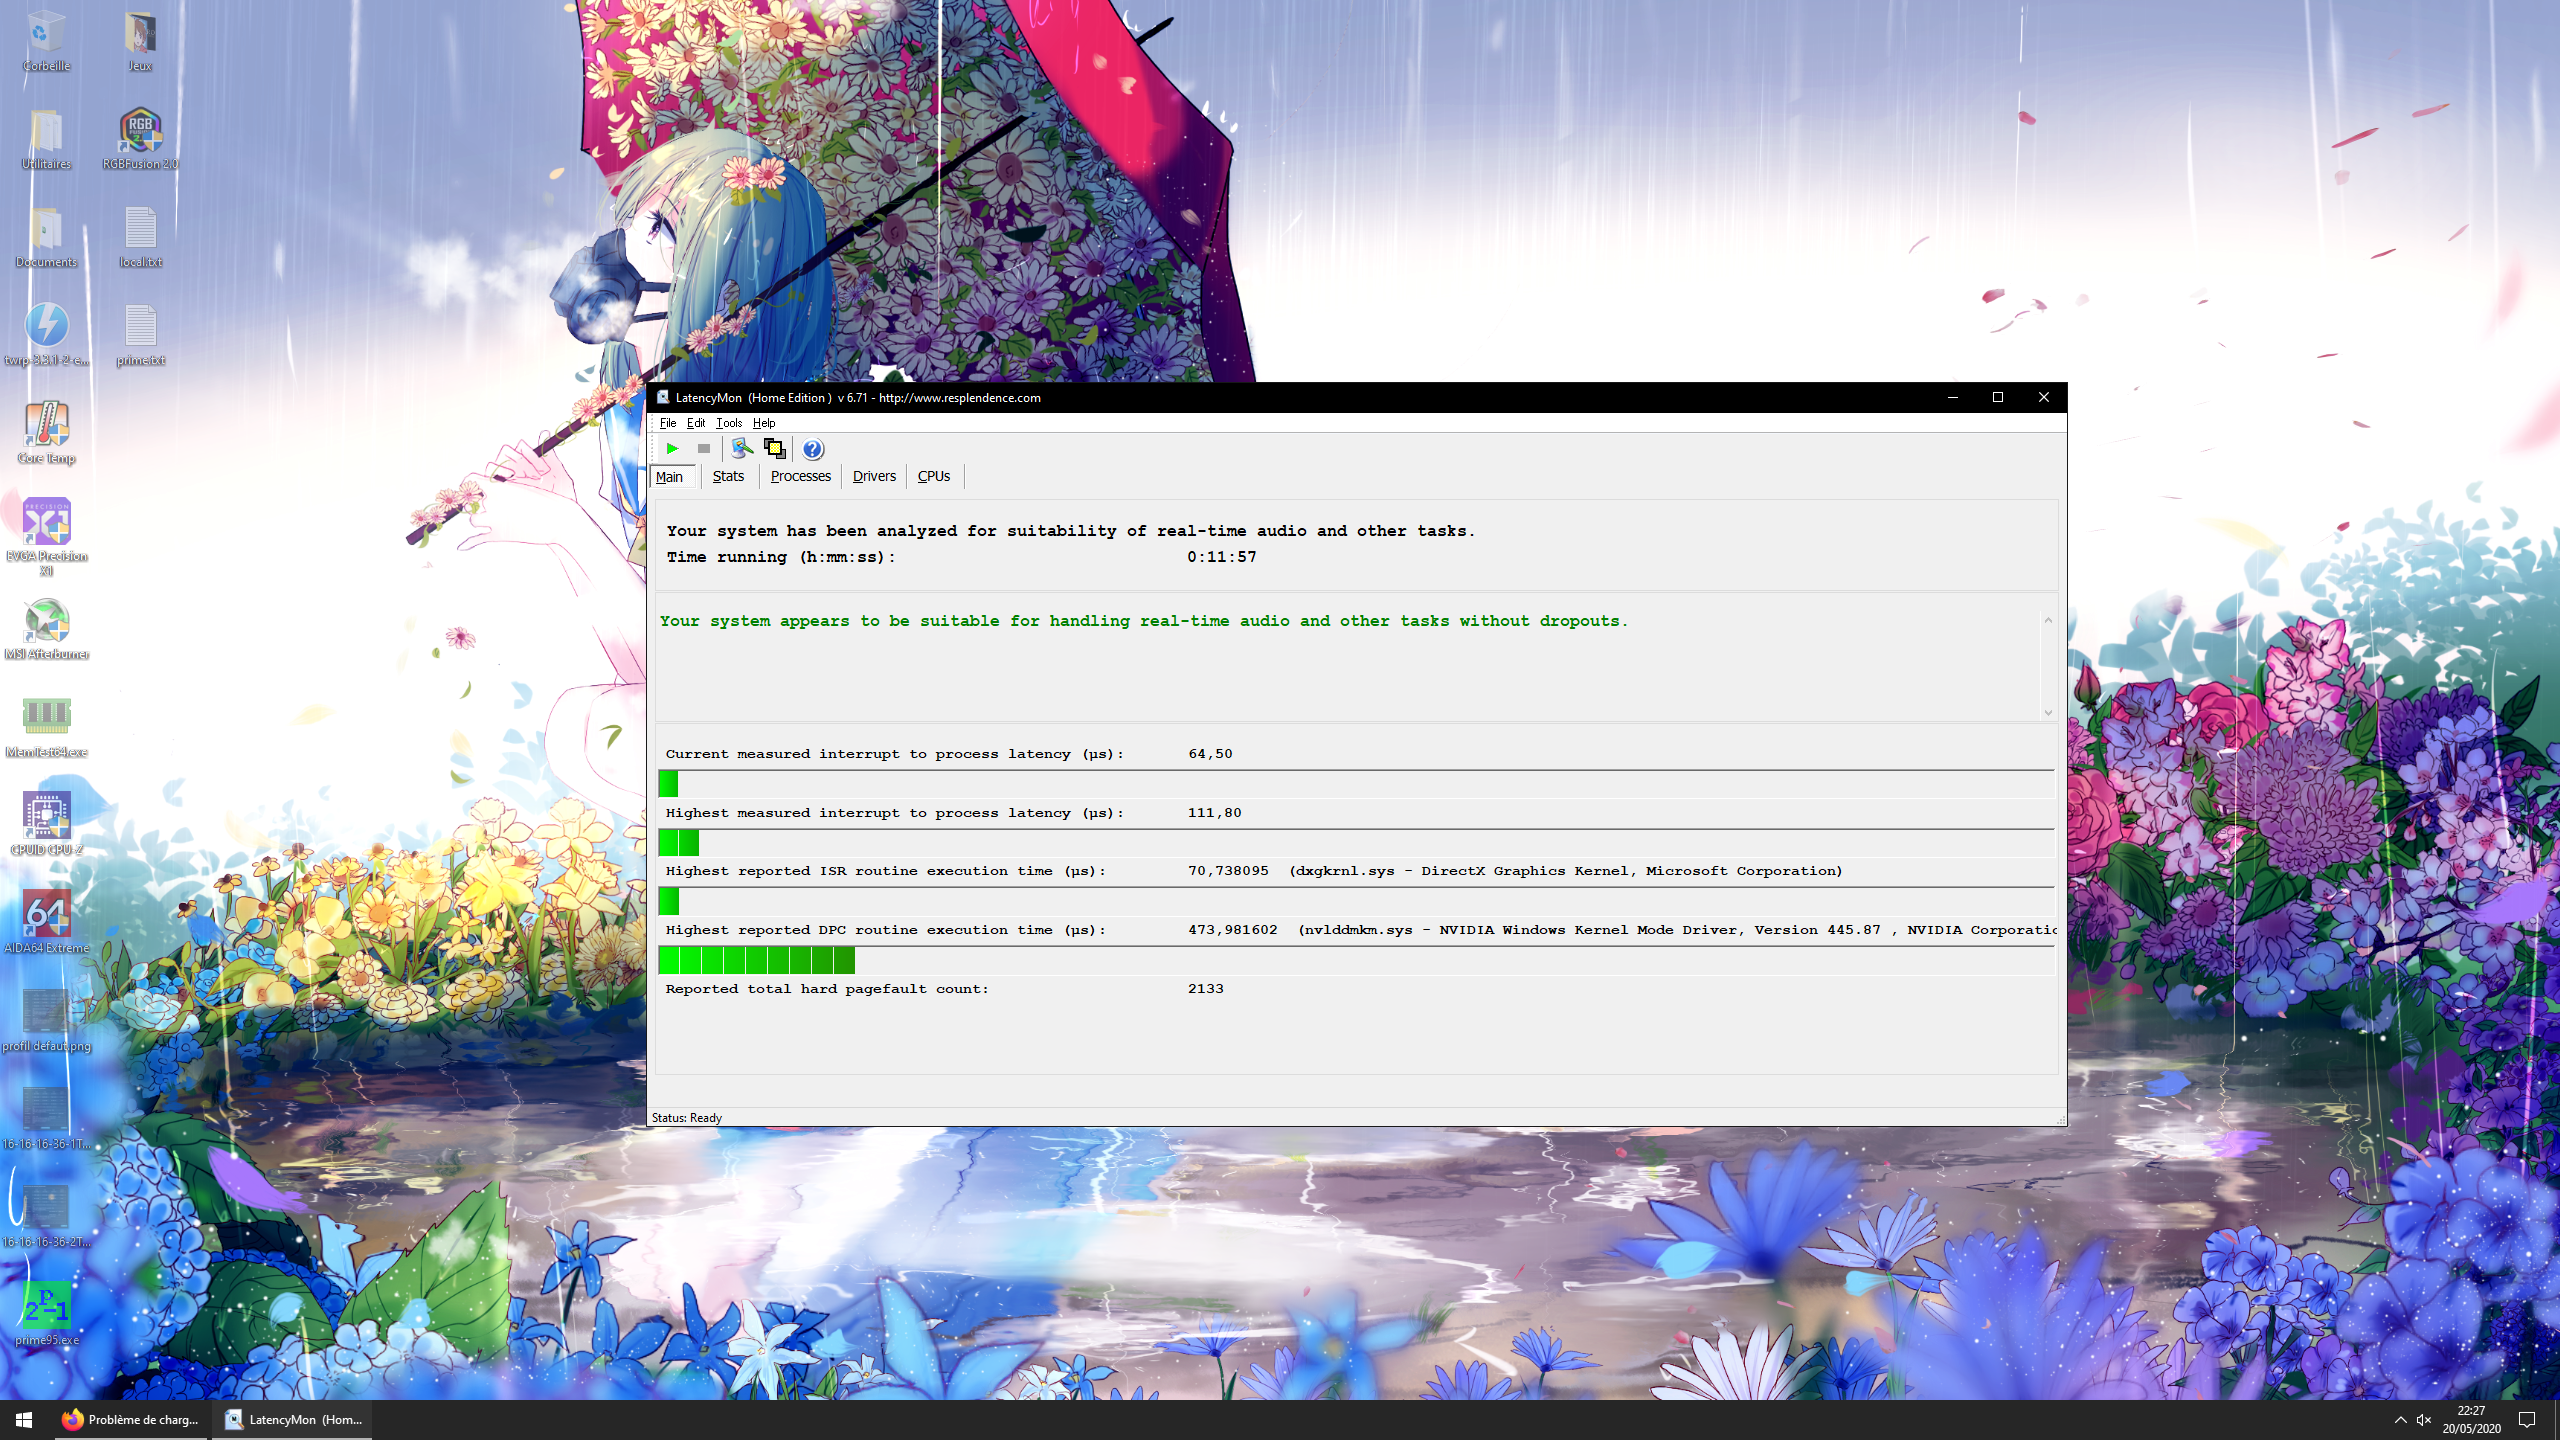The height and width of the screenshot is (1440, 2560).
Task: Open the Tools menu
Action: tap(729, 423)
